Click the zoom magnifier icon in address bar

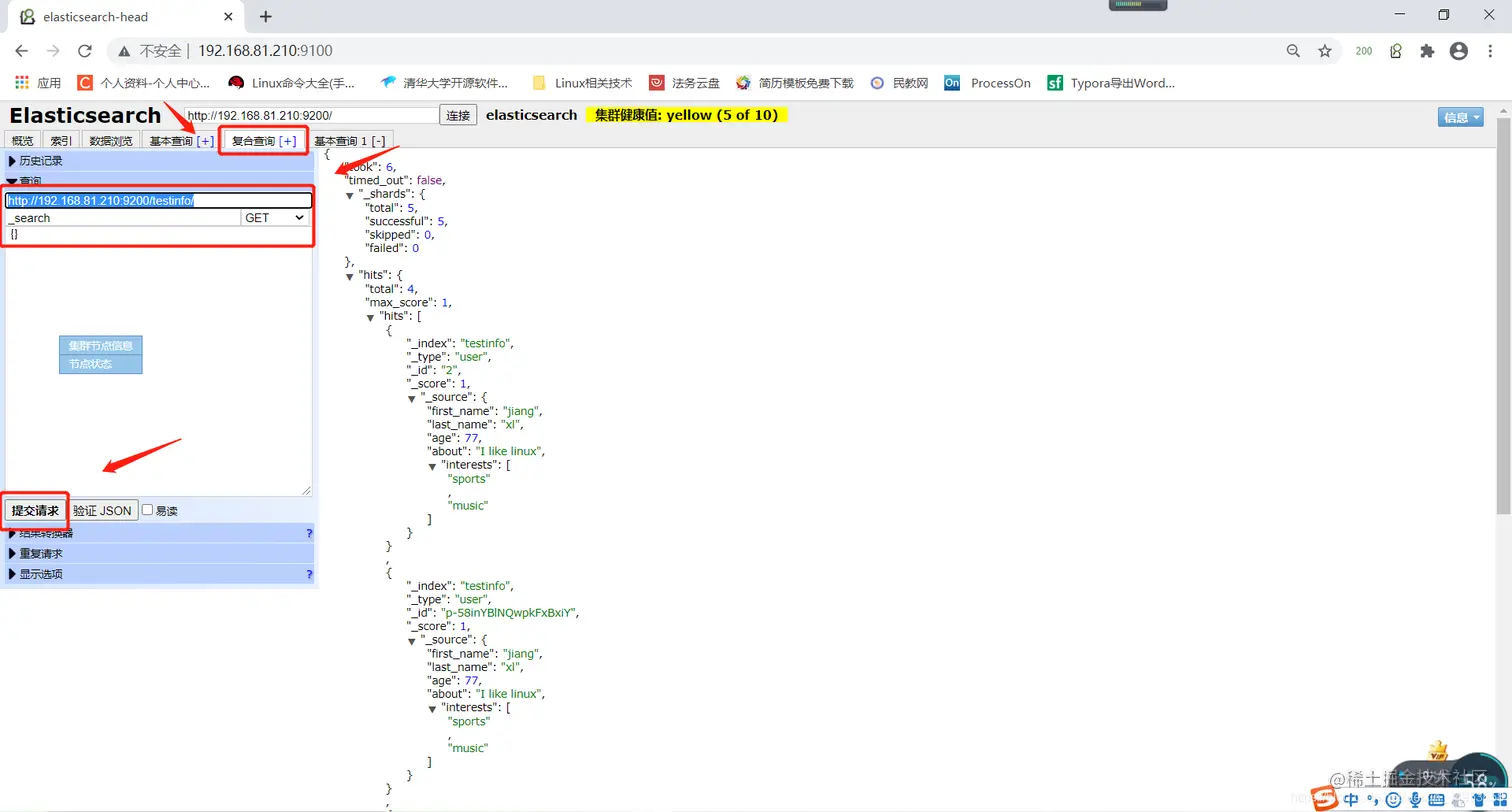click(x=1293, y=51)
